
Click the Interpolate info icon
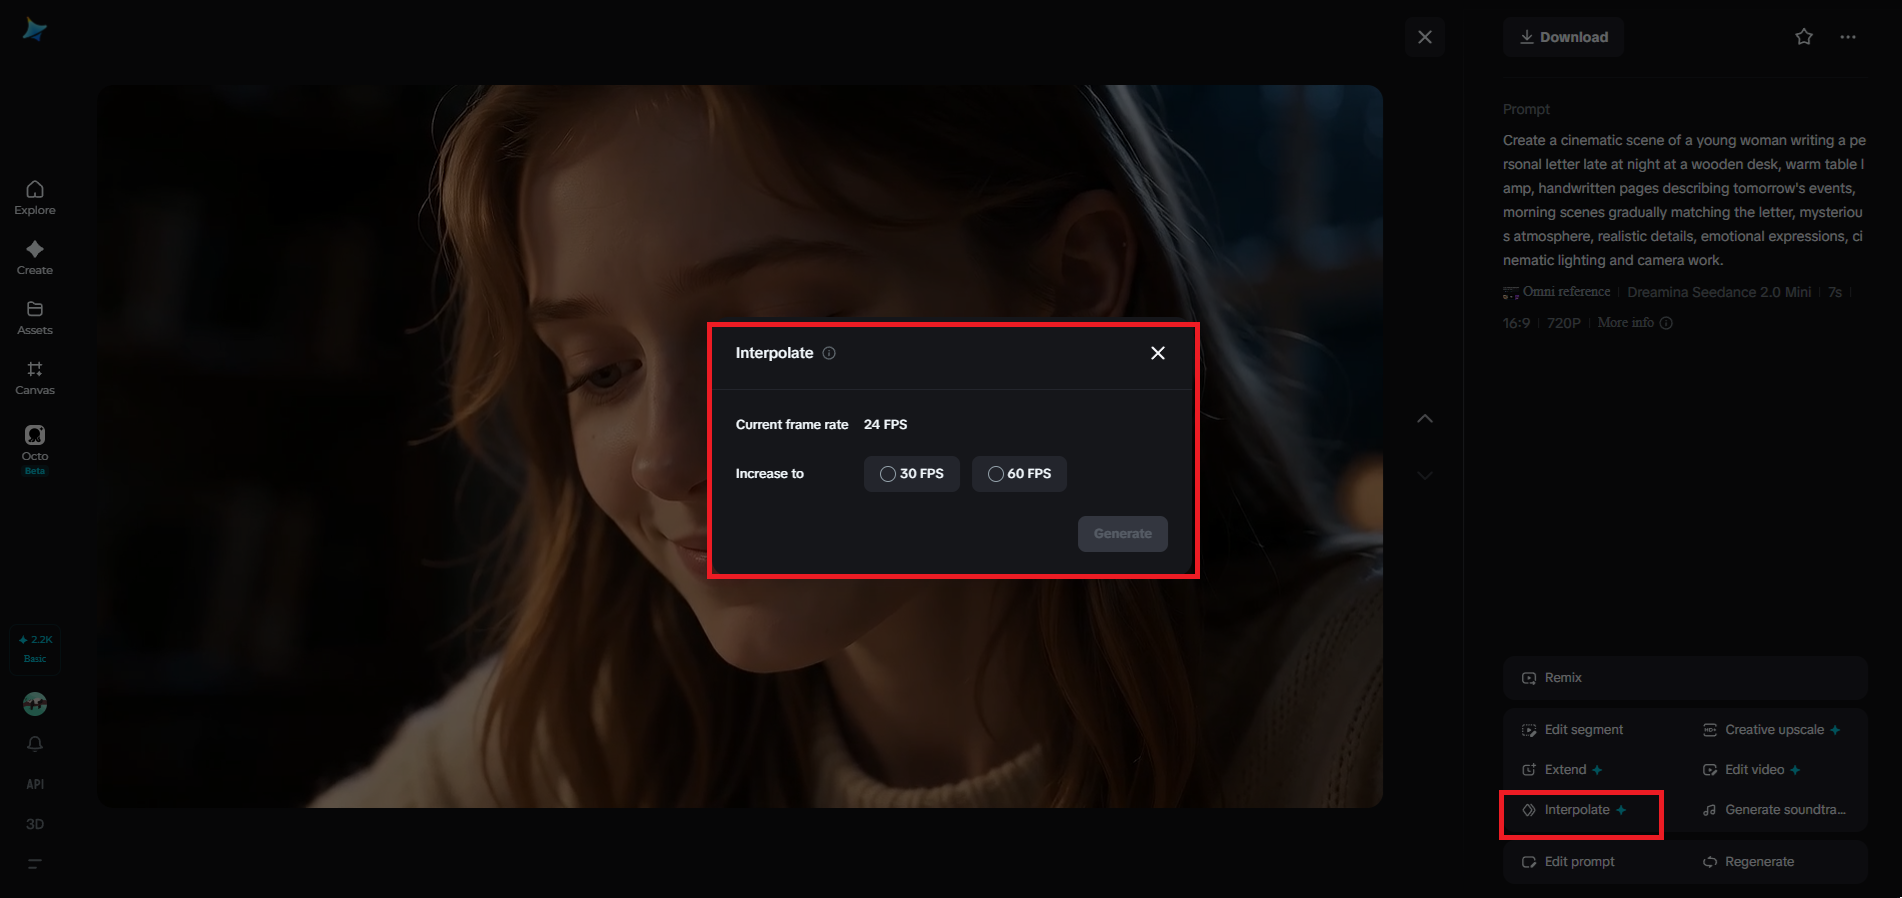pyautogui.click(x=829, y=353)
